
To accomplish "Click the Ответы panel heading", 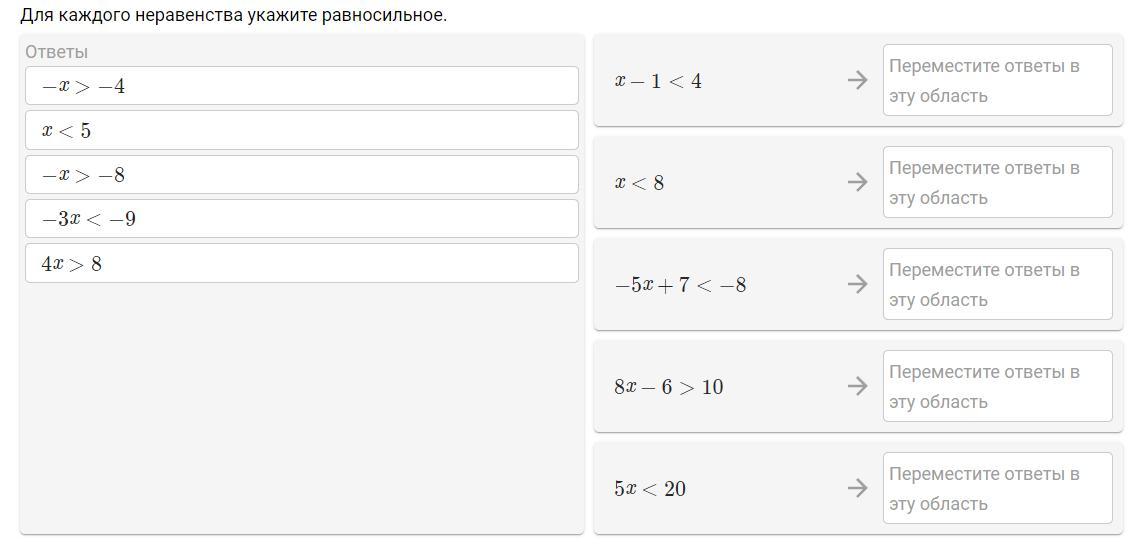I will 57,52.
